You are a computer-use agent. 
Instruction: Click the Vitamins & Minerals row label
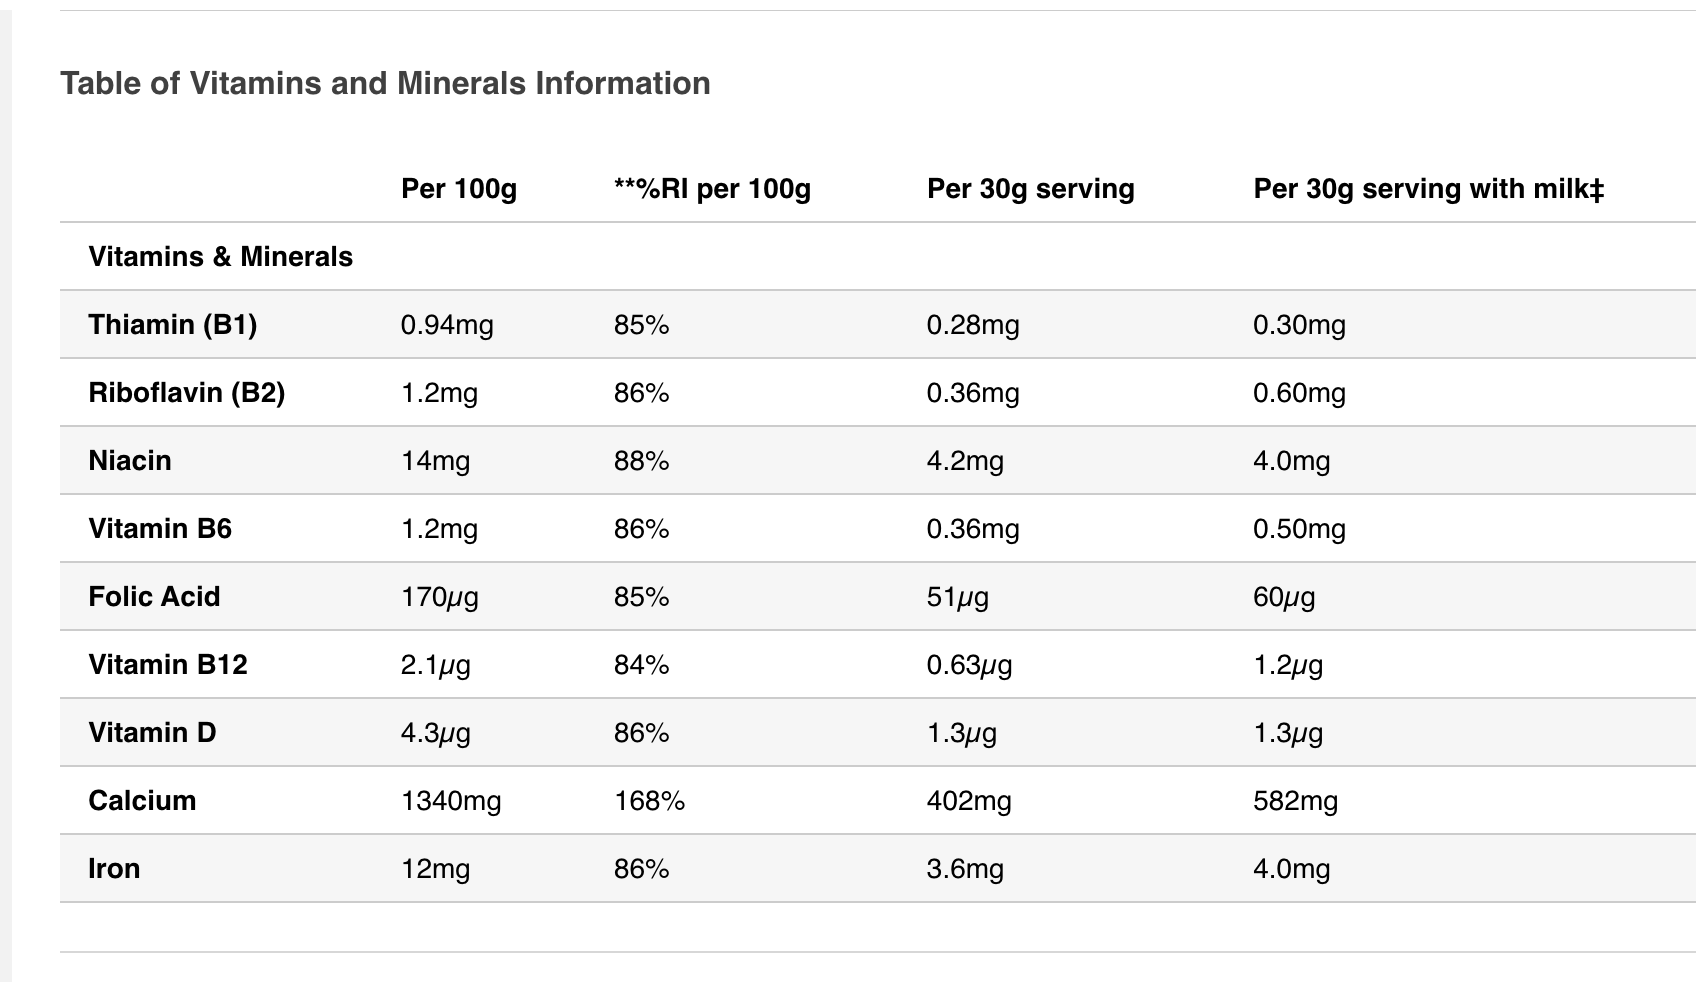[x=220, y=257]
